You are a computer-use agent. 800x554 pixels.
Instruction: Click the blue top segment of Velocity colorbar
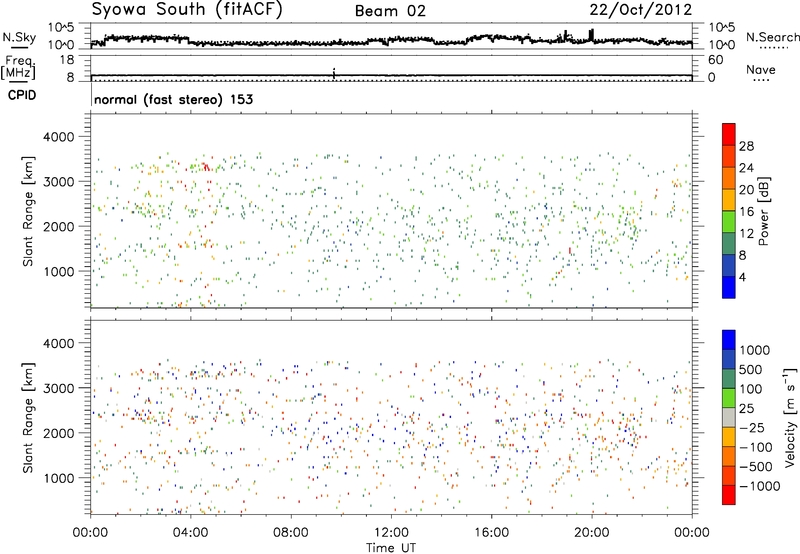729,340
